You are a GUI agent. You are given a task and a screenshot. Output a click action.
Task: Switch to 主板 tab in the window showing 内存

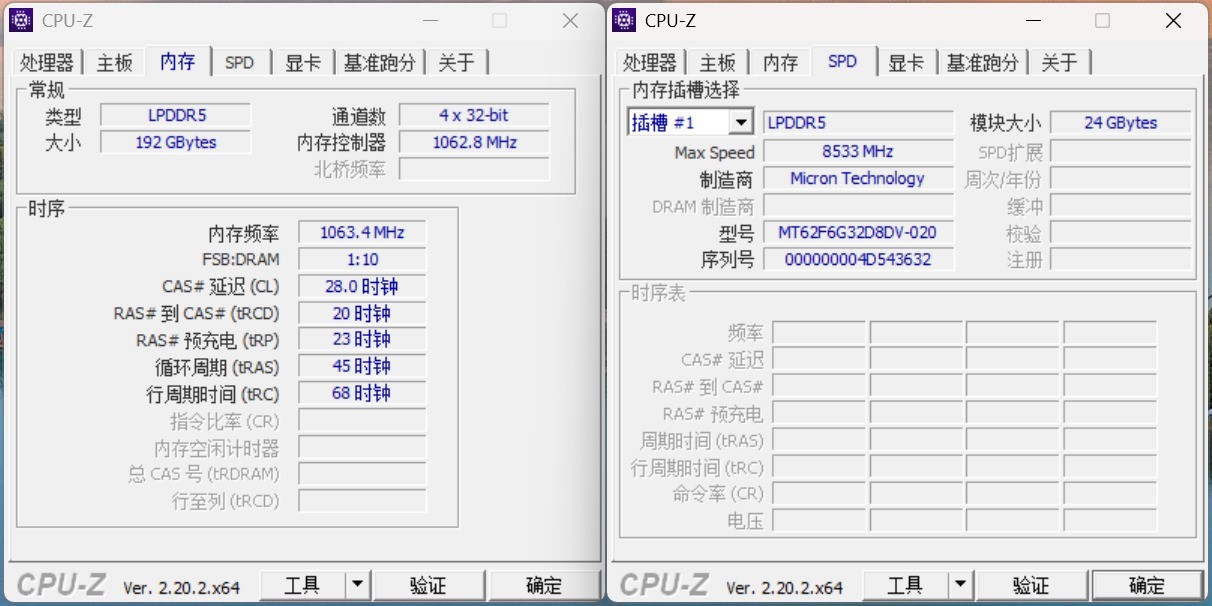coord(114,63)
